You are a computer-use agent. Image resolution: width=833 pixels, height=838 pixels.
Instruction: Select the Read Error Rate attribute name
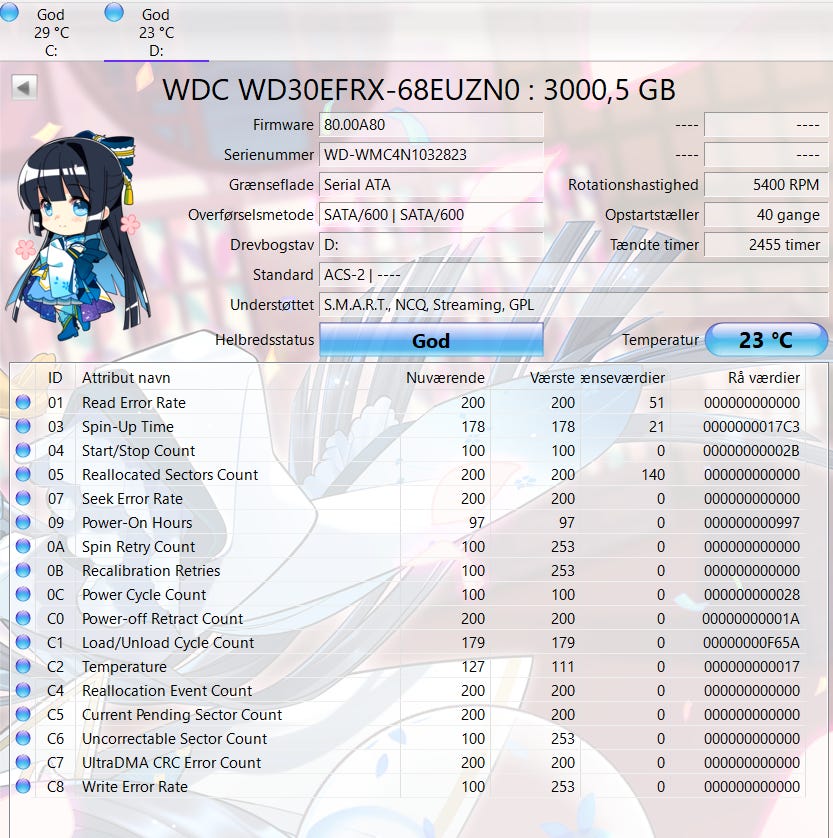pyautogui.click(x=134, y=402)
